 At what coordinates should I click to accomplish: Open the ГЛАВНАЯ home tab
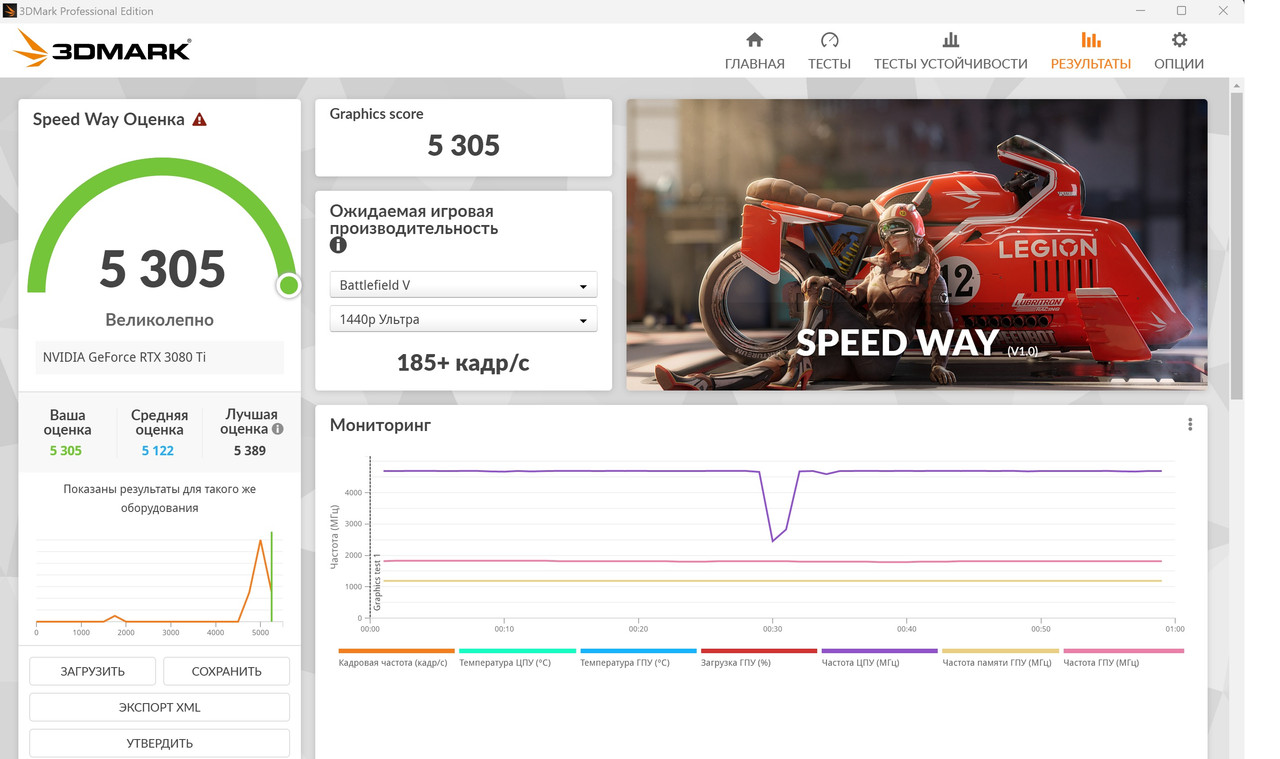[x=754, y=51]
